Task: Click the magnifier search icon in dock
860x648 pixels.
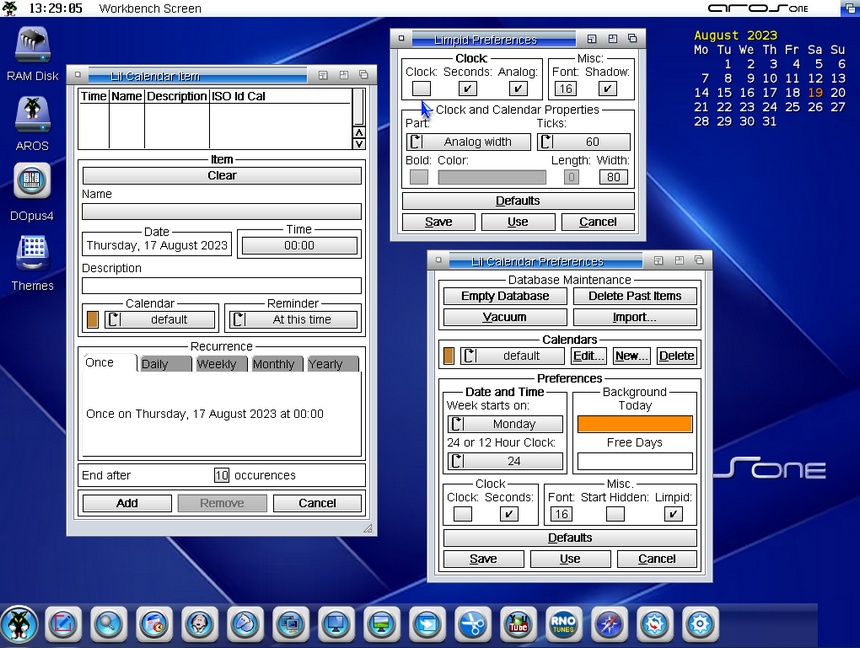Action: click(107, 625)
